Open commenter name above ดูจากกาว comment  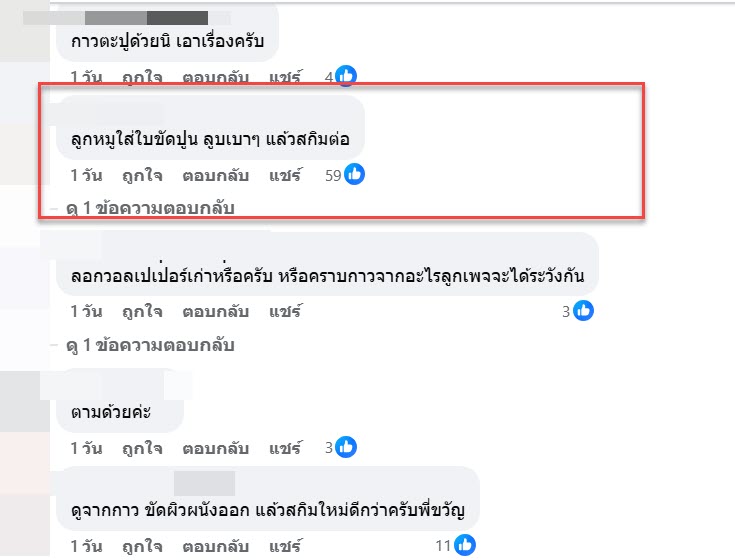click(x=204, y=482)
